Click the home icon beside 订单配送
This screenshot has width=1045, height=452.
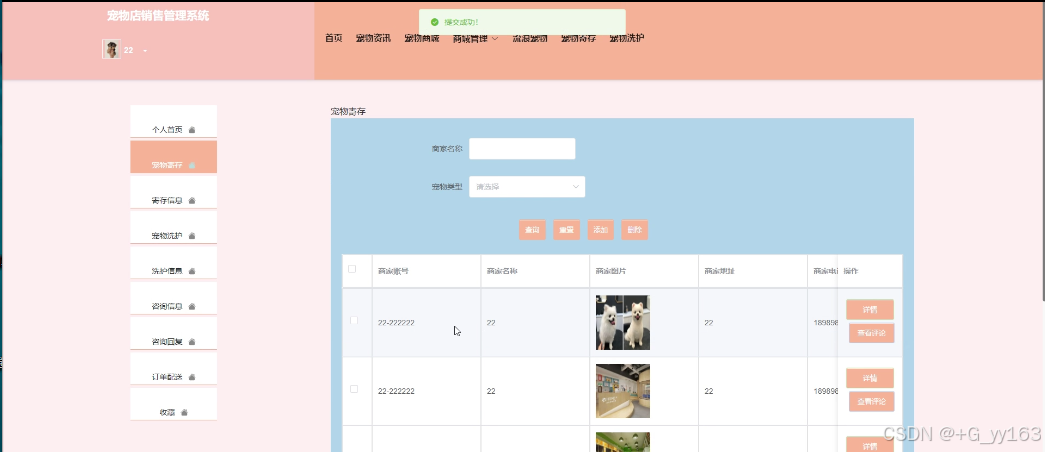[x=192, y=377]
